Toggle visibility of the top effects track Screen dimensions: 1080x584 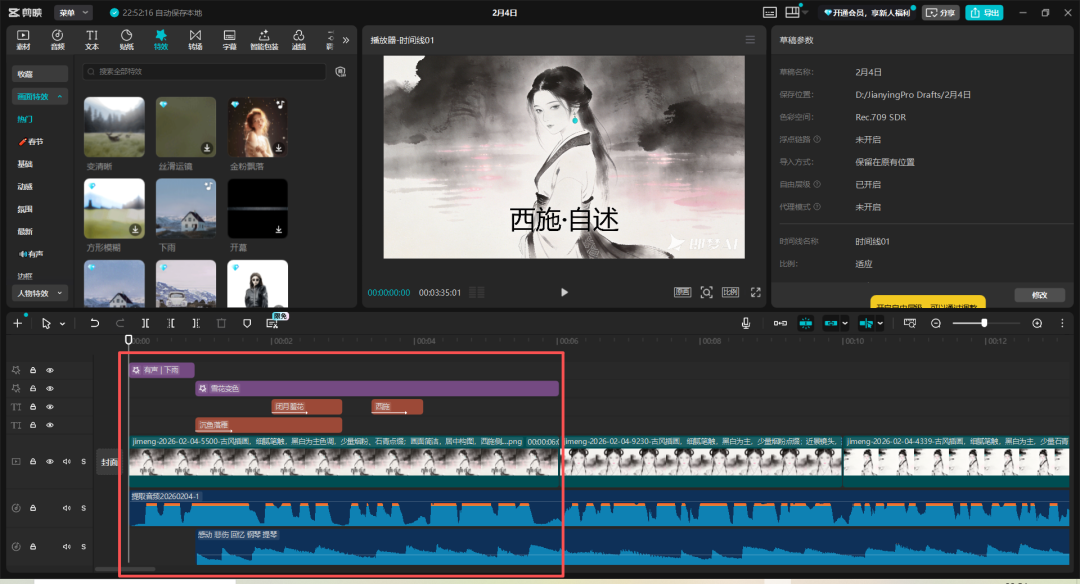click(x=50, y=370)
